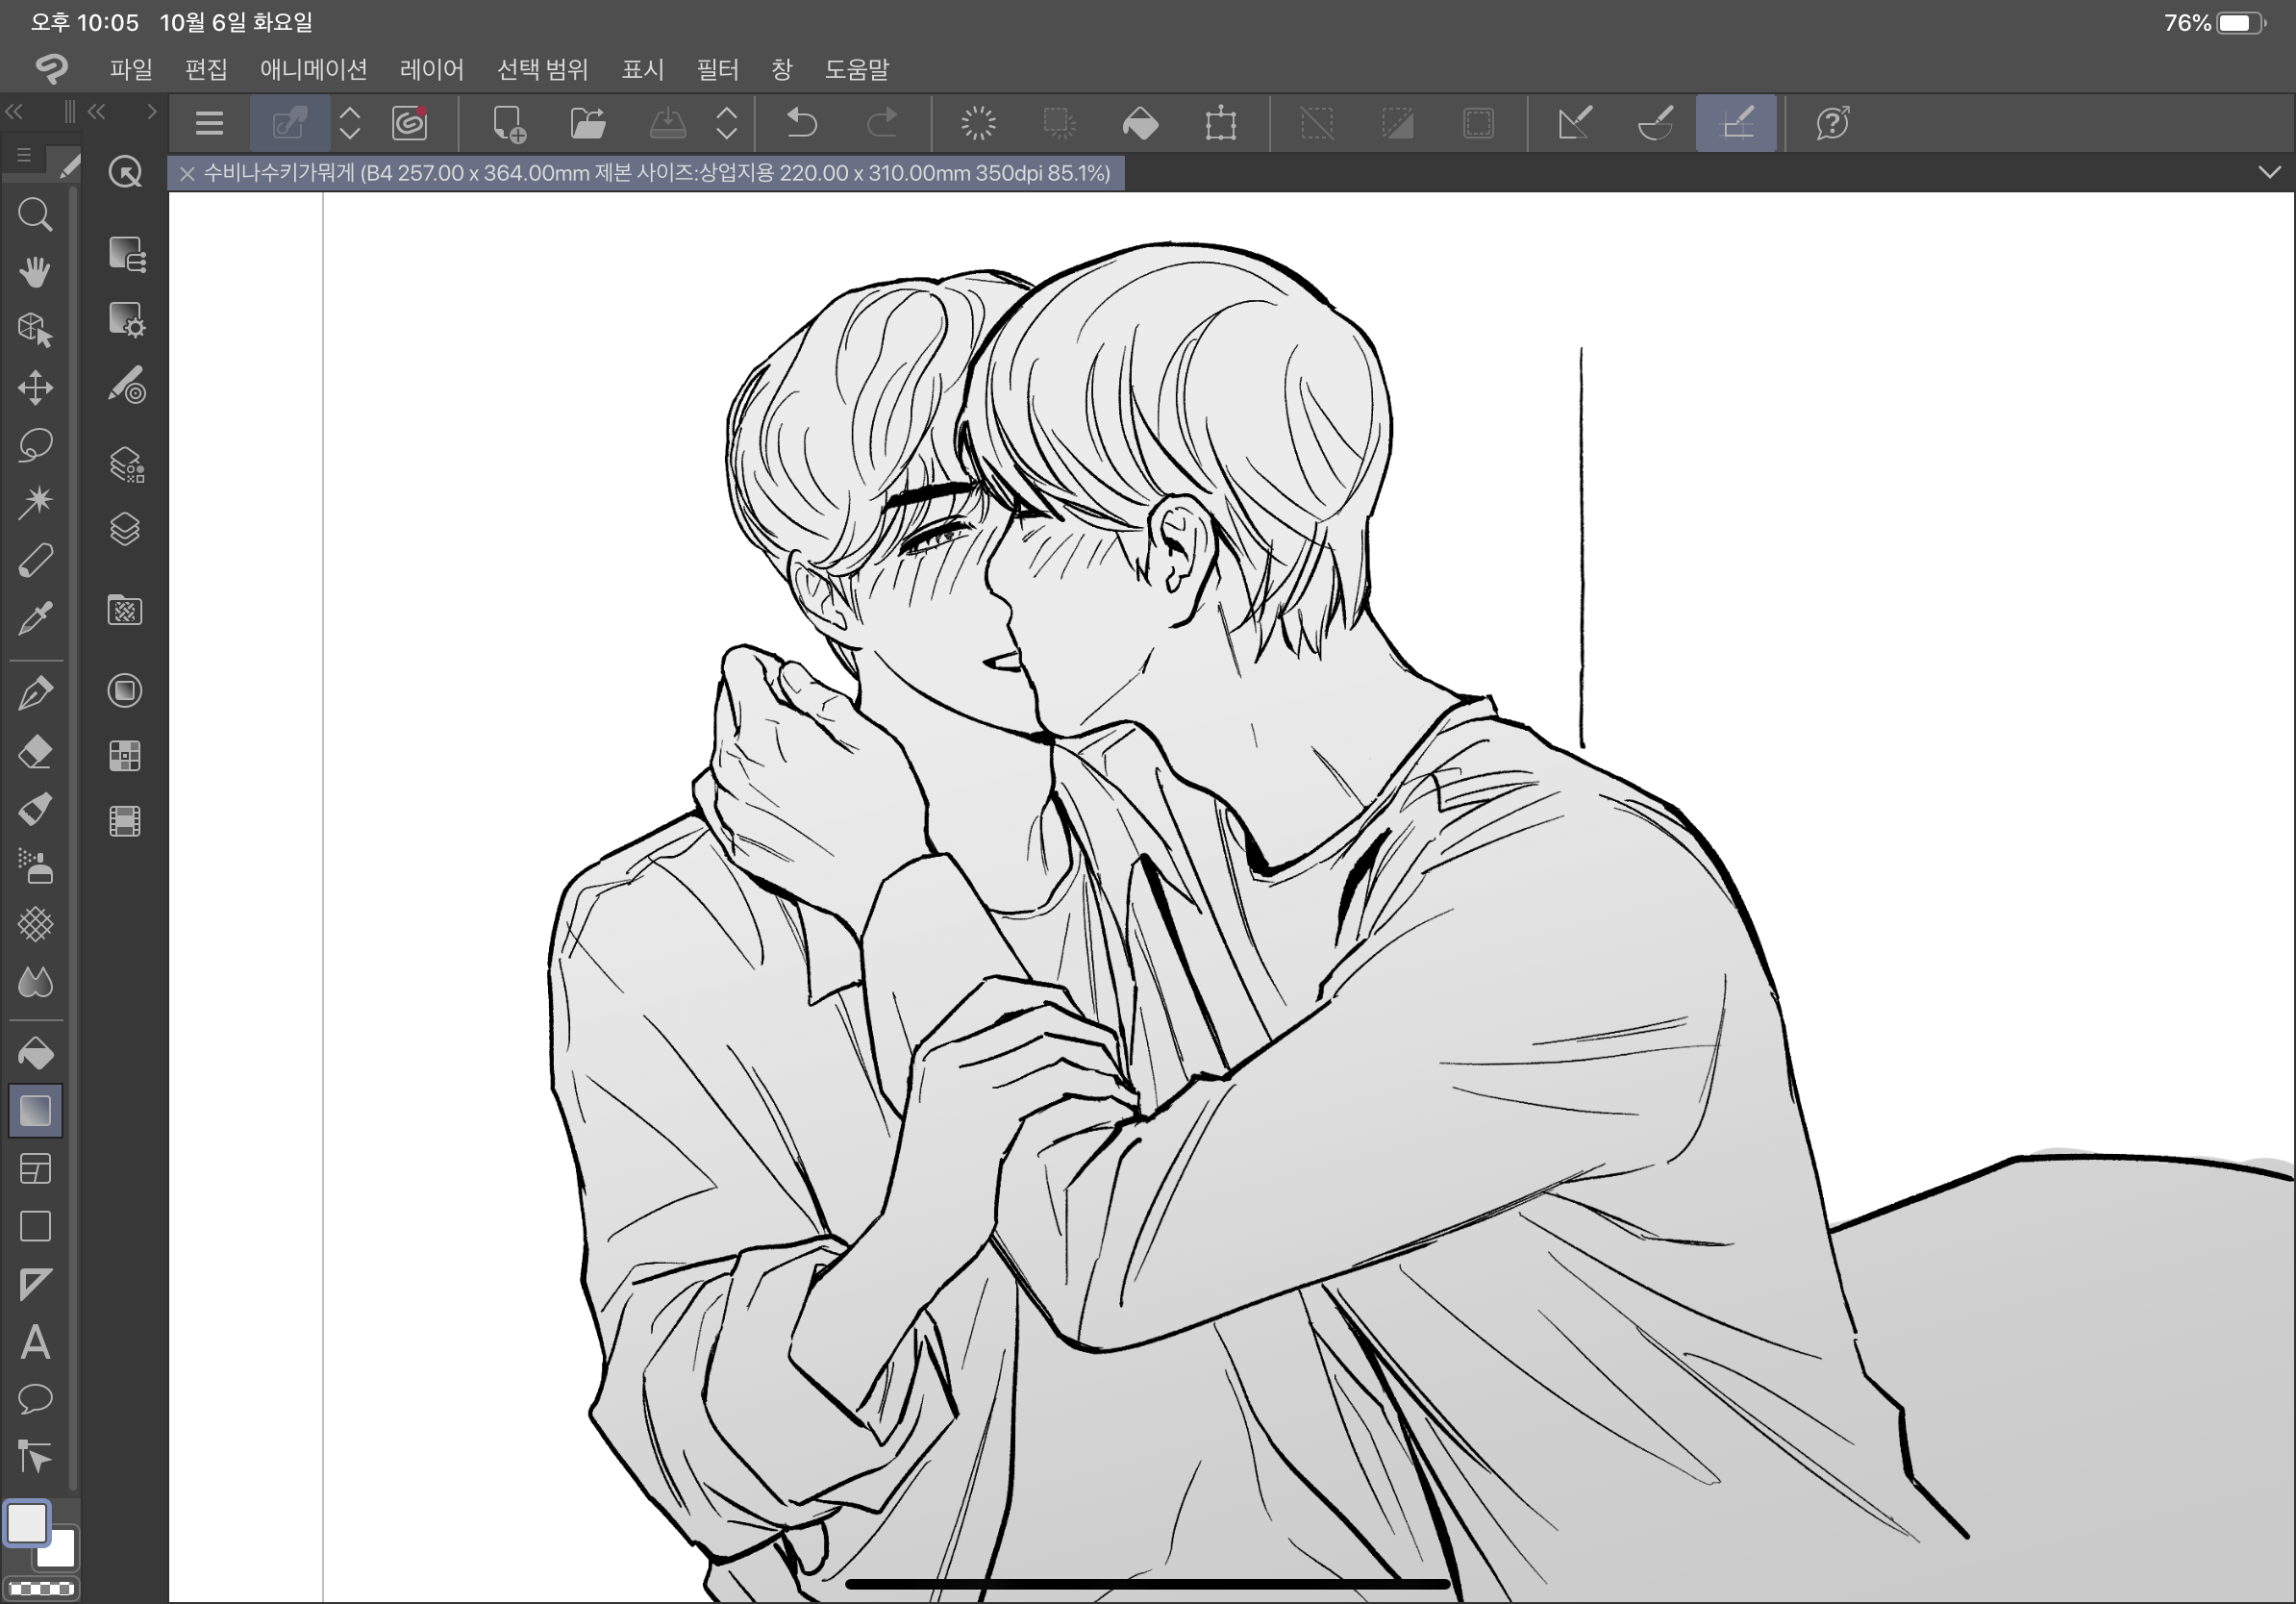Select the Figure rectangle tool
Viewport: 2296px width, 1604px height.
point(35,1226)
